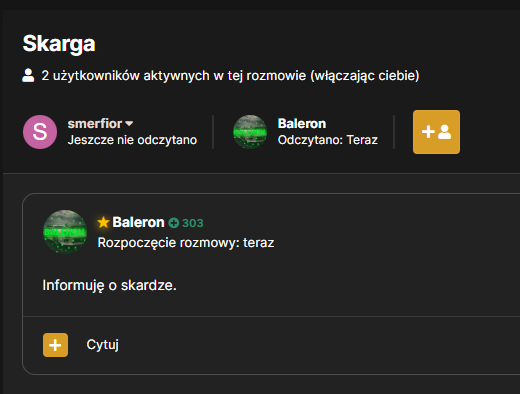Expand the dropdown arrow next to smerfior
Image resolution: width=520 pixels, height=394 pixels.
coord(129,124)
